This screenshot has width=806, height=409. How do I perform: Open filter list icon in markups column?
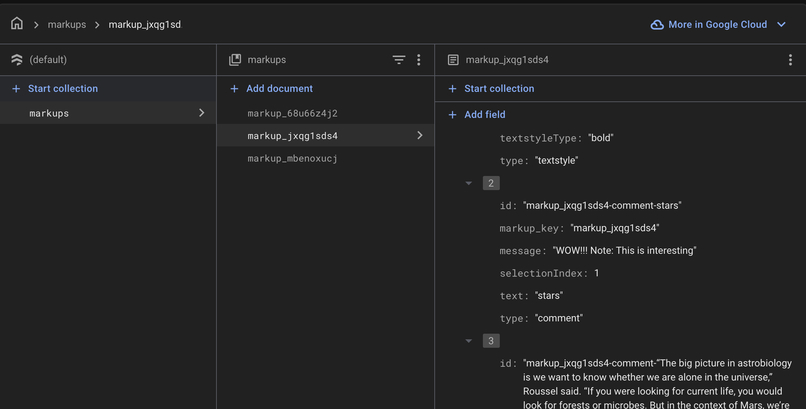pyautogui.click(x=398, y=60)
